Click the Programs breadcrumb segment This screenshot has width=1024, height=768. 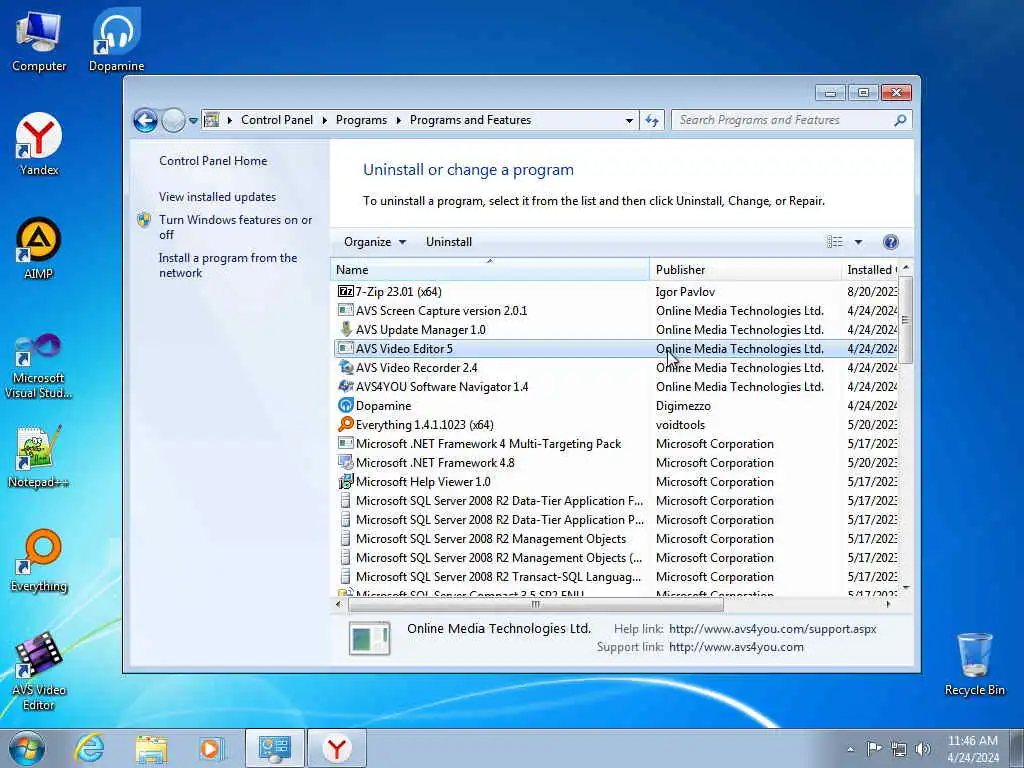pyautogui.click(x=361, y=120)
